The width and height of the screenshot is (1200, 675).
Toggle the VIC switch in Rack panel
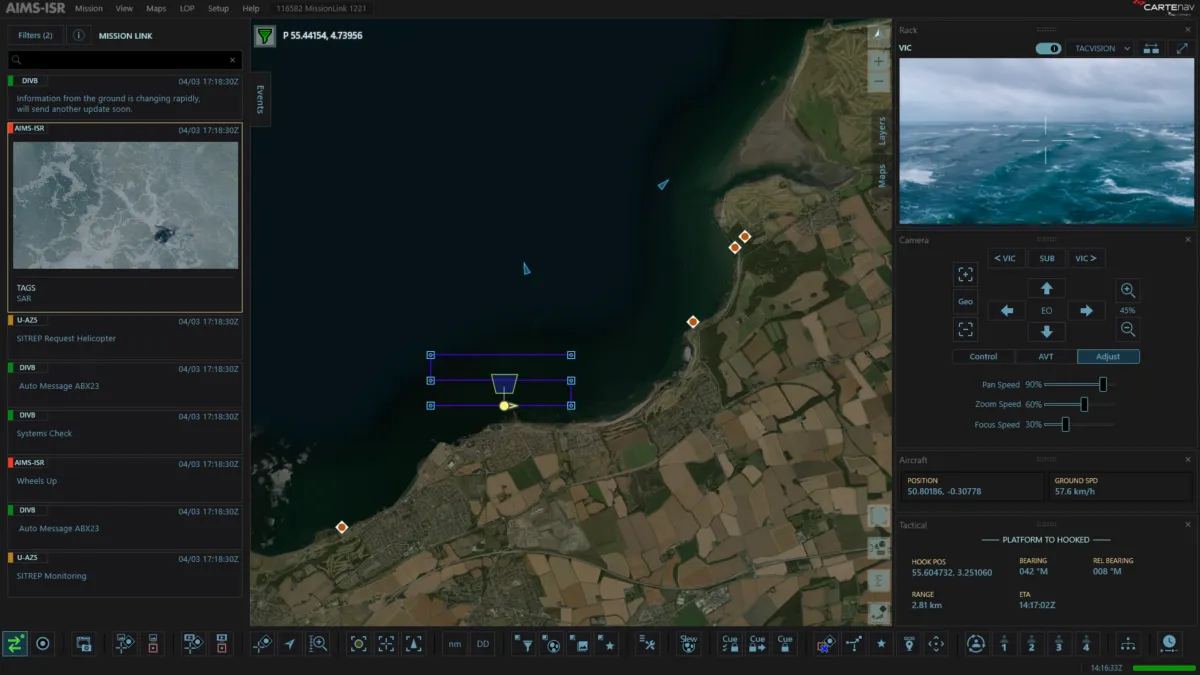pyautogui.click(x=1048, y=48)
